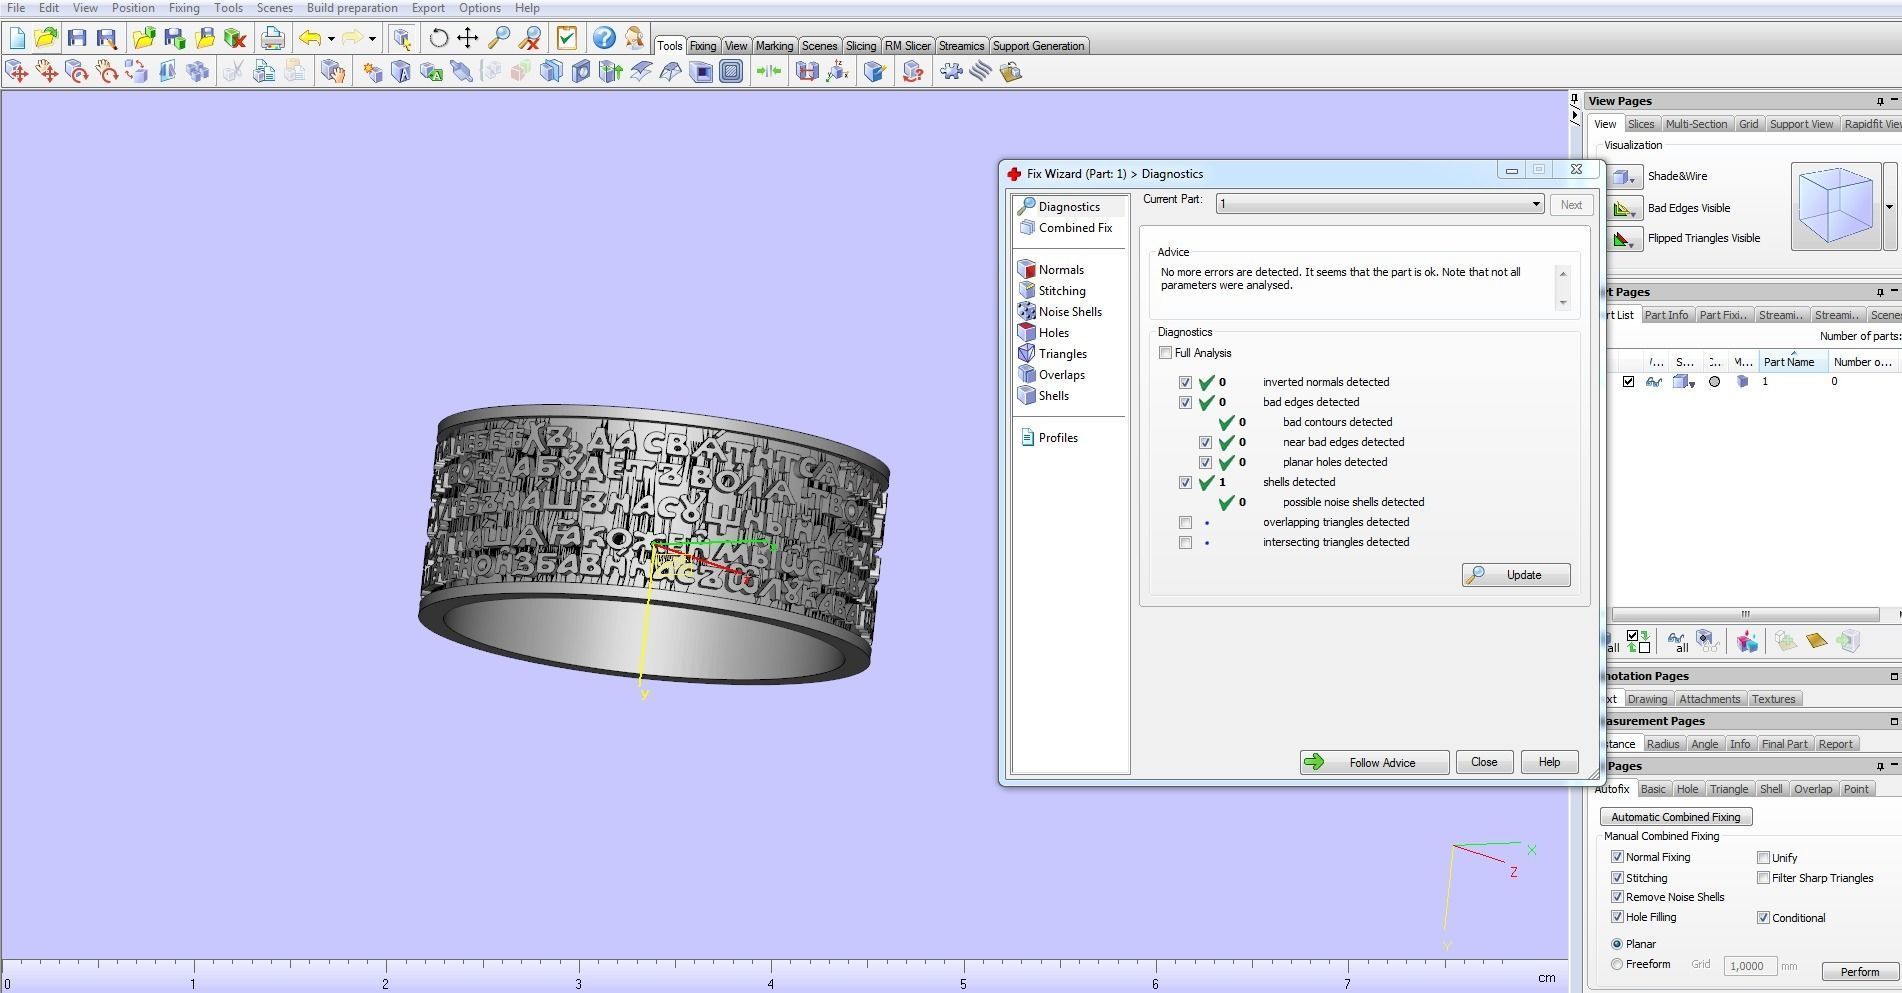Open Holes page in Fix Wizard
Viewport: 1902px width, 993px height.
1053,333
